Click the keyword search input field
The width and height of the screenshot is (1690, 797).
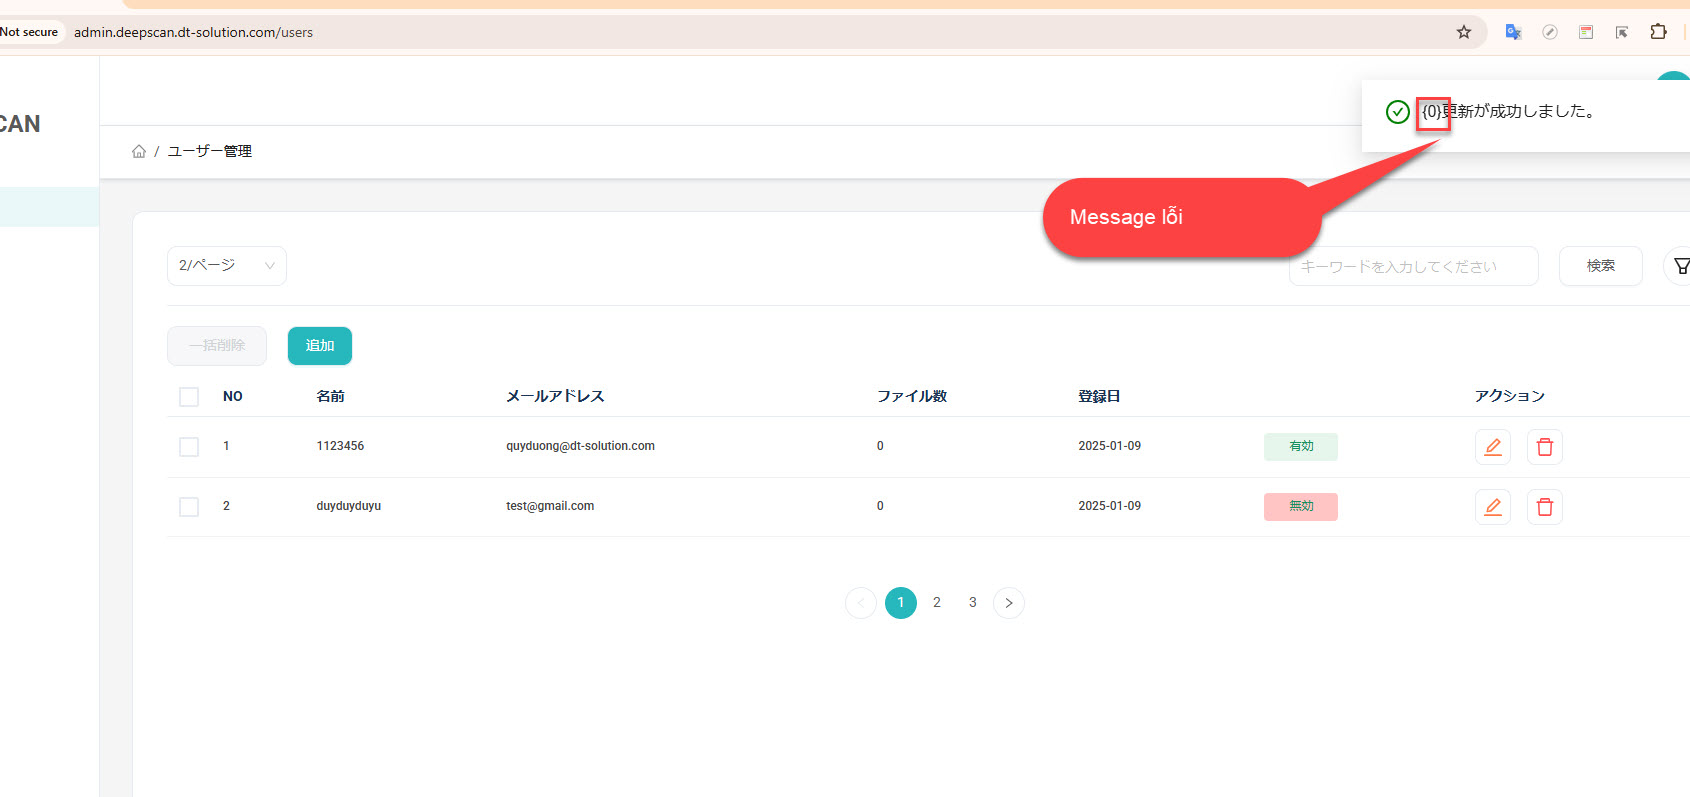click(1412, 266)
